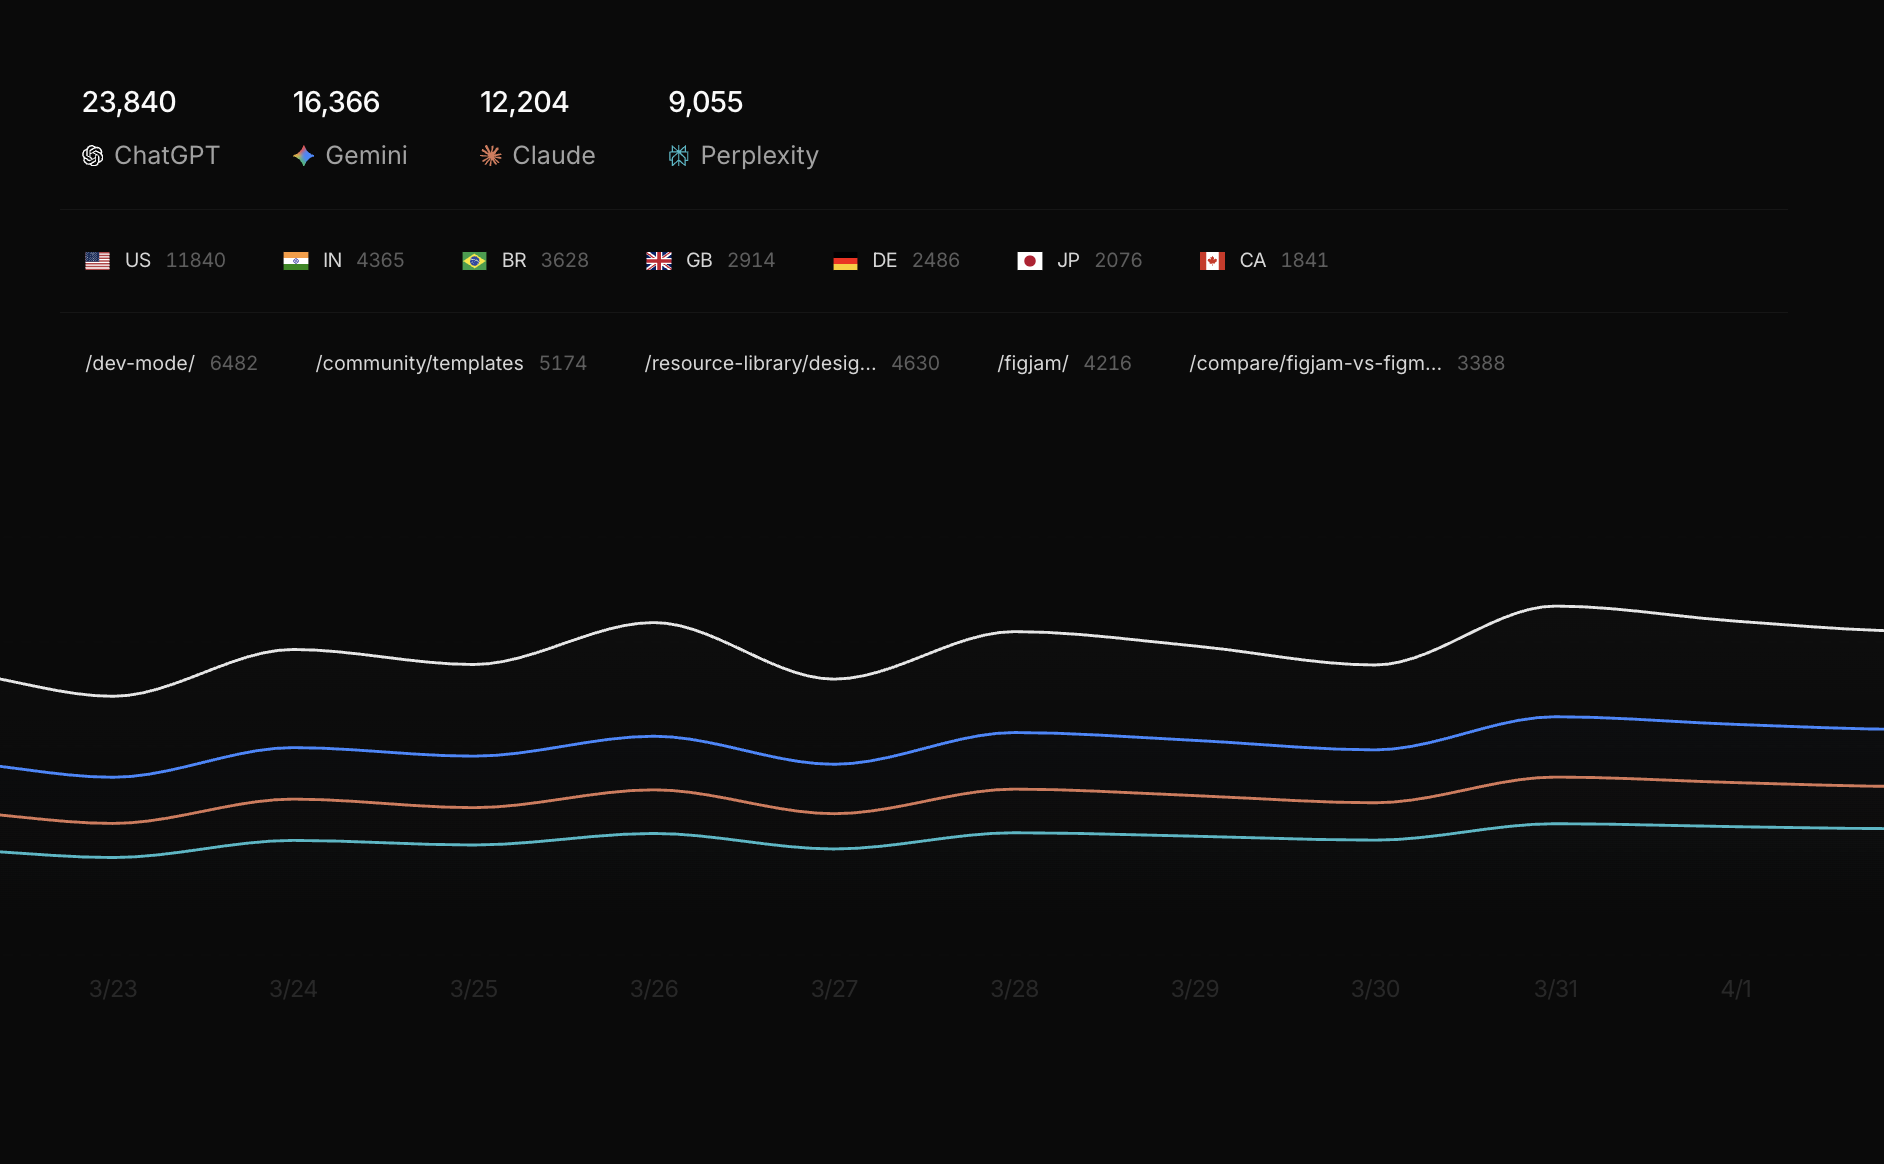
Task: Open the /dev-mode/ page path
Action: tap(140, 364)
